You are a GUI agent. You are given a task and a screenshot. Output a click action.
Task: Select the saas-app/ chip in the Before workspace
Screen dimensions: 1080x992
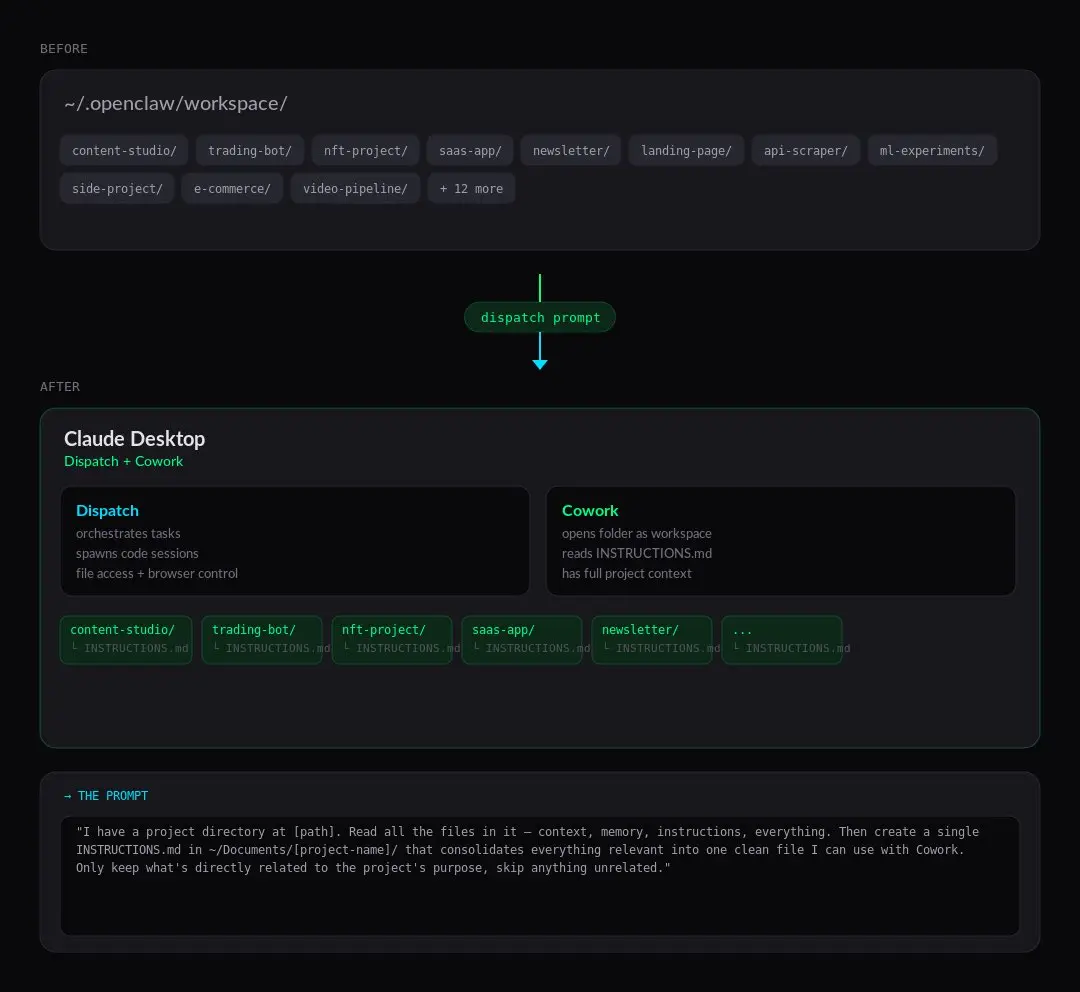tap(470, 150)
